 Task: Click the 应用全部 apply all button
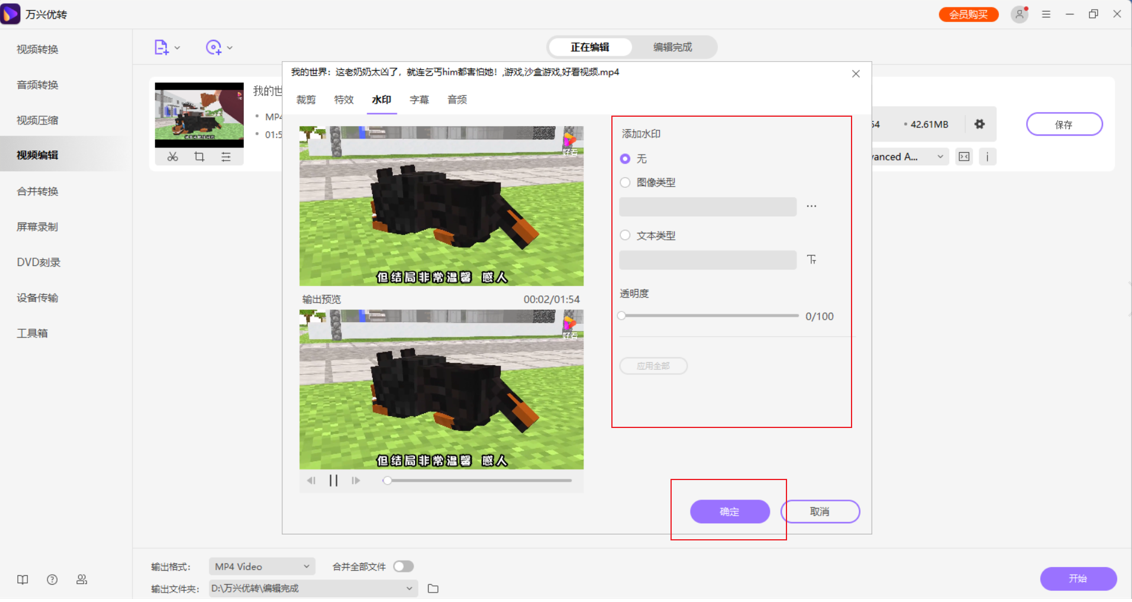click(x=653, y=367)
